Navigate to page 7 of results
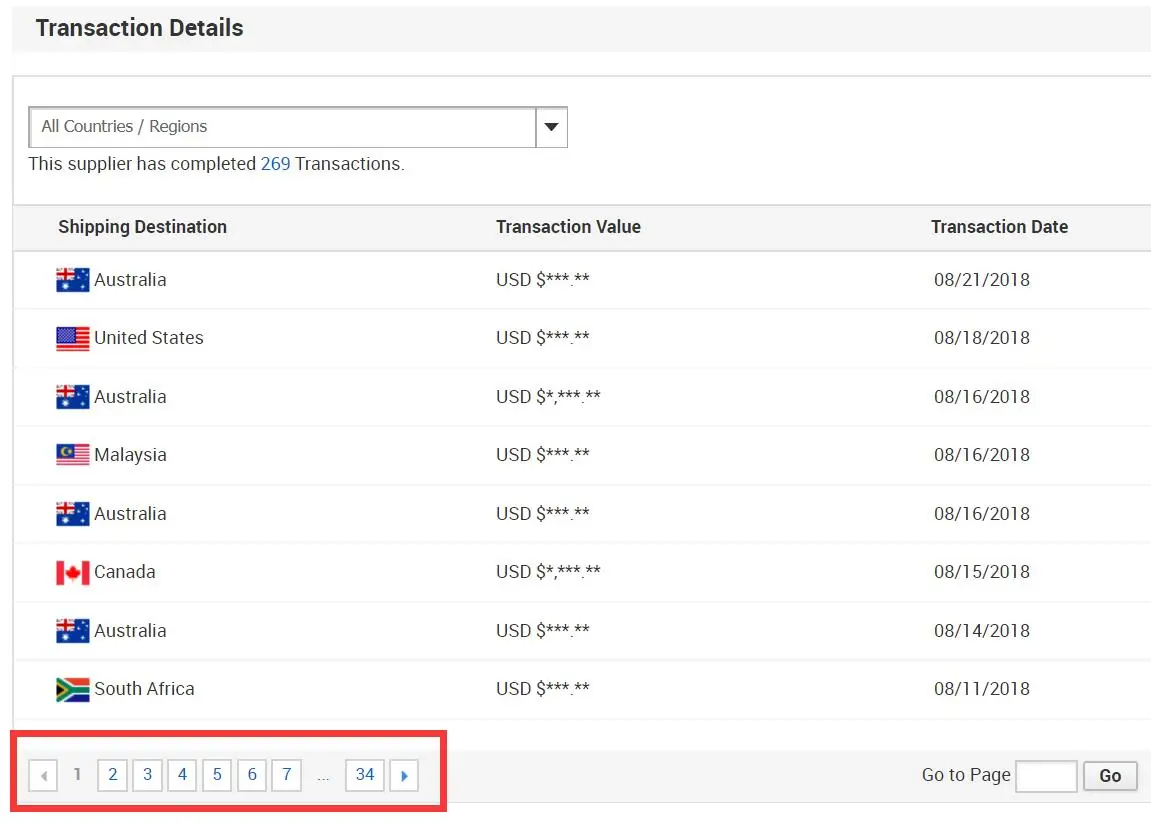This screenshot has width=1151, height=824. pos(287,775)
